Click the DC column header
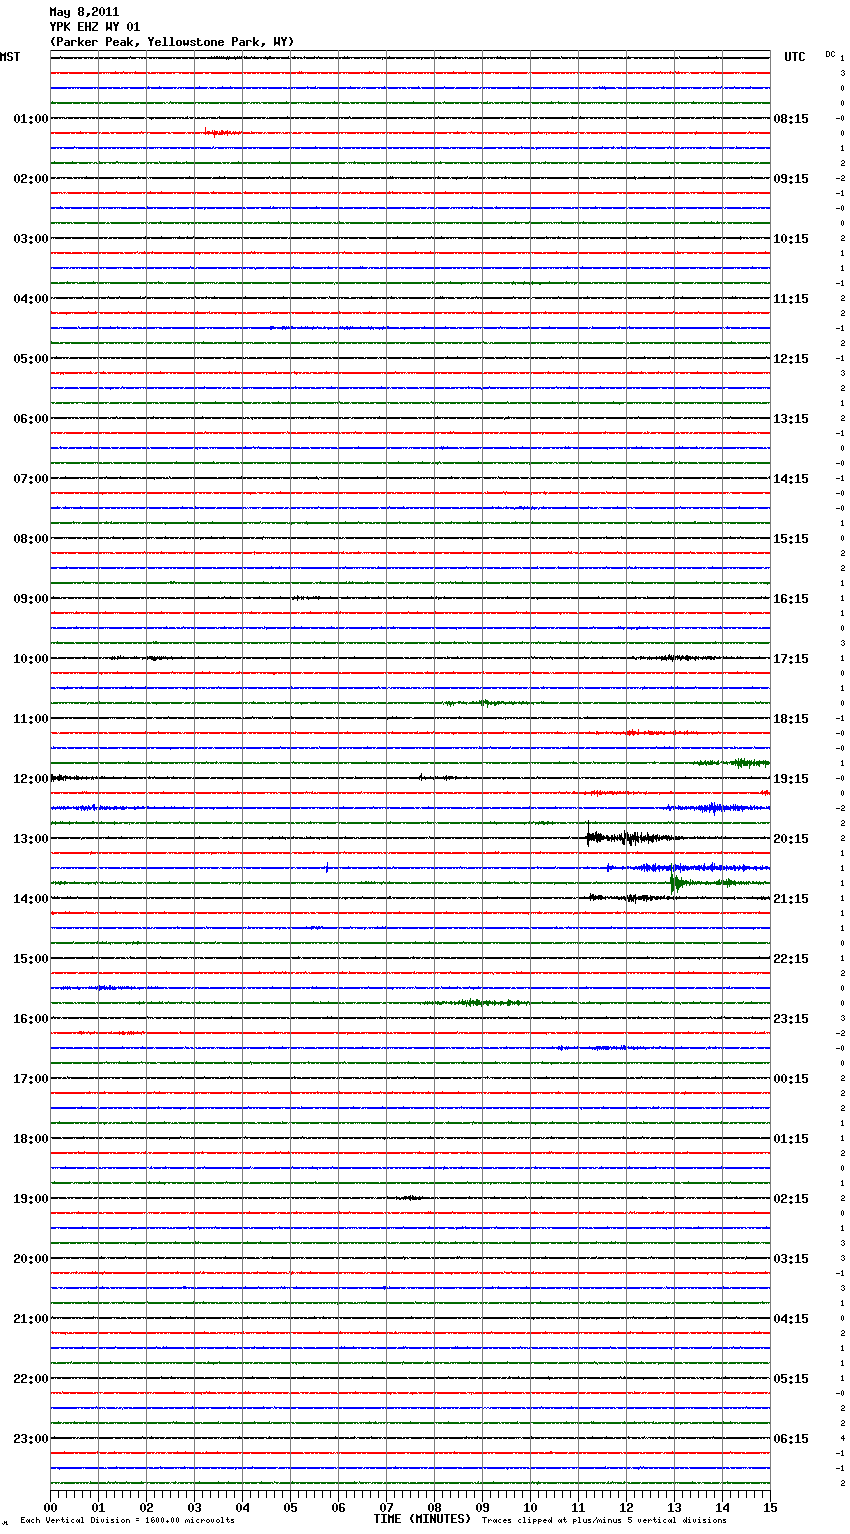 coord(830,54)
